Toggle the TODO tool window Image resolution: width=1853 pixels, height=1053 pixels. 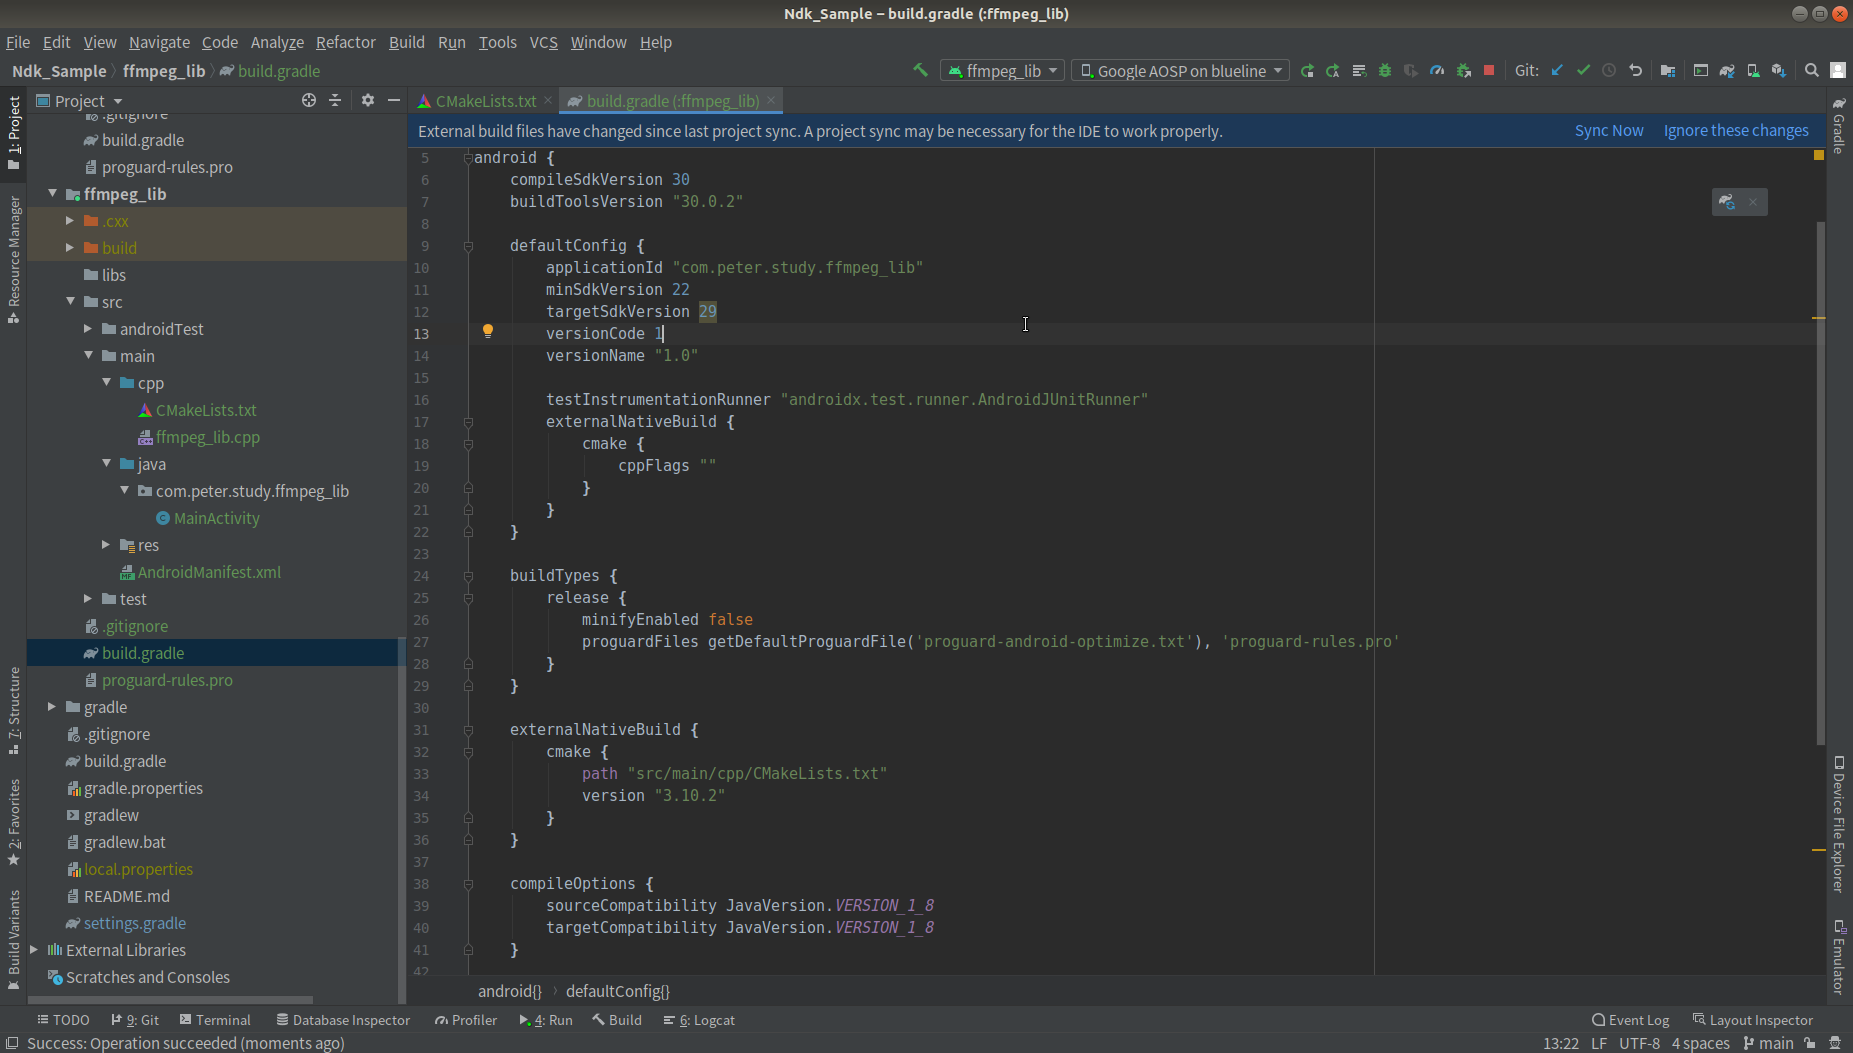point(63,1019)
